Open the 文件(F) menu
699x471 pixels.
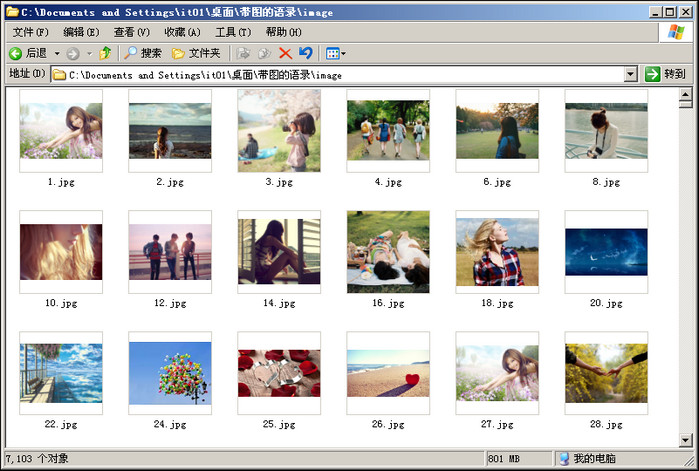pyautogui.click(x=30, y=32)
